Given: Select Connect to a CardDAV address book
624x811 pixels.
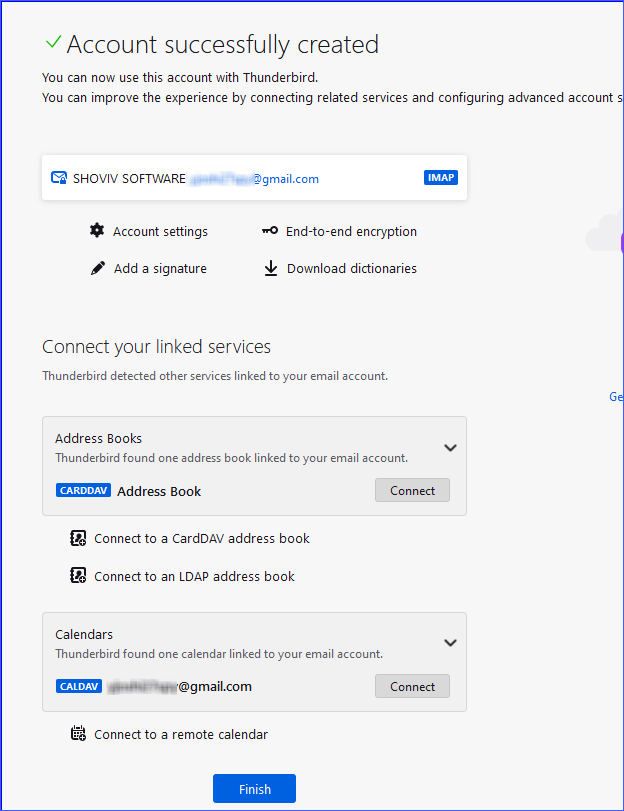Looking at the screenshot, I should [x=202, y=538].
